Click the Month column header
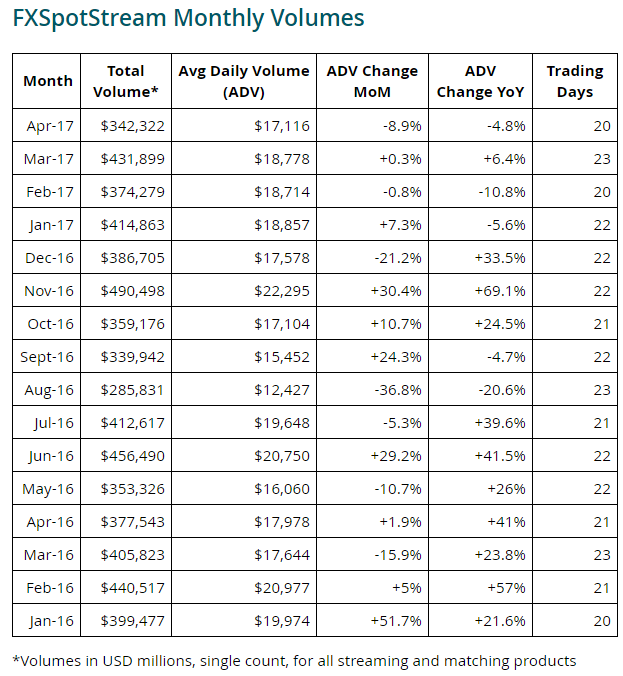The height and width of the screenshot is (676, 623). (48, 81)
